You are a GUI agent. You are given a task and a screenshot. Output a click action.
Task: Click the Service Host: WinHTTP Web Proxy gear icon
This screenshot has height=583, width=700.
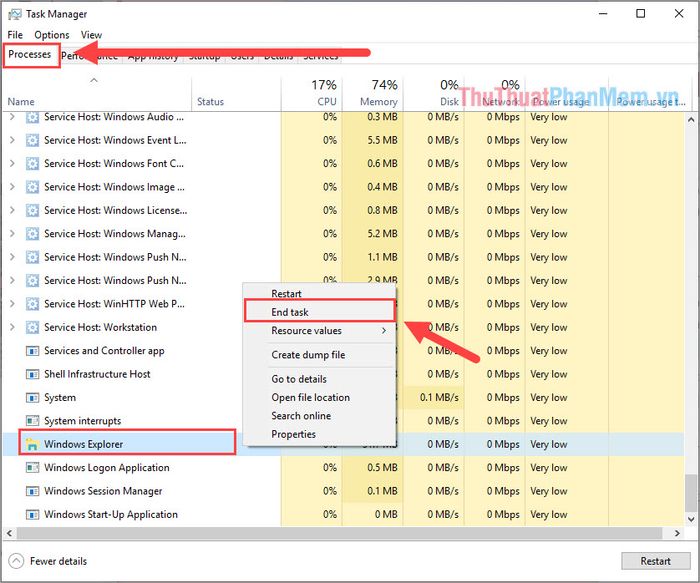(32, 304)
